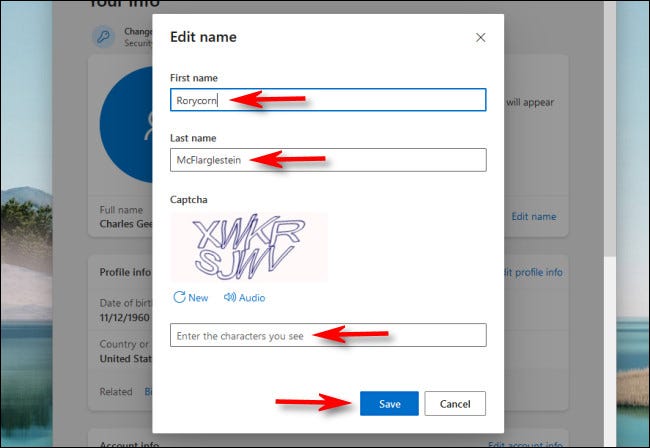Click the full name 'Charles Gee' text
The image size is (650, 448).
click(125, 224)
